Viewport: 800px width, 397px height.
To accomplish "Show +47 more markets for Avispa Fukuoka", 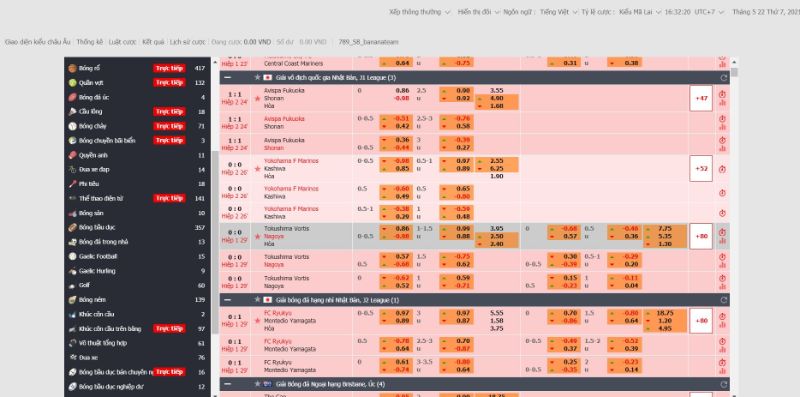I will pos(701,98).
